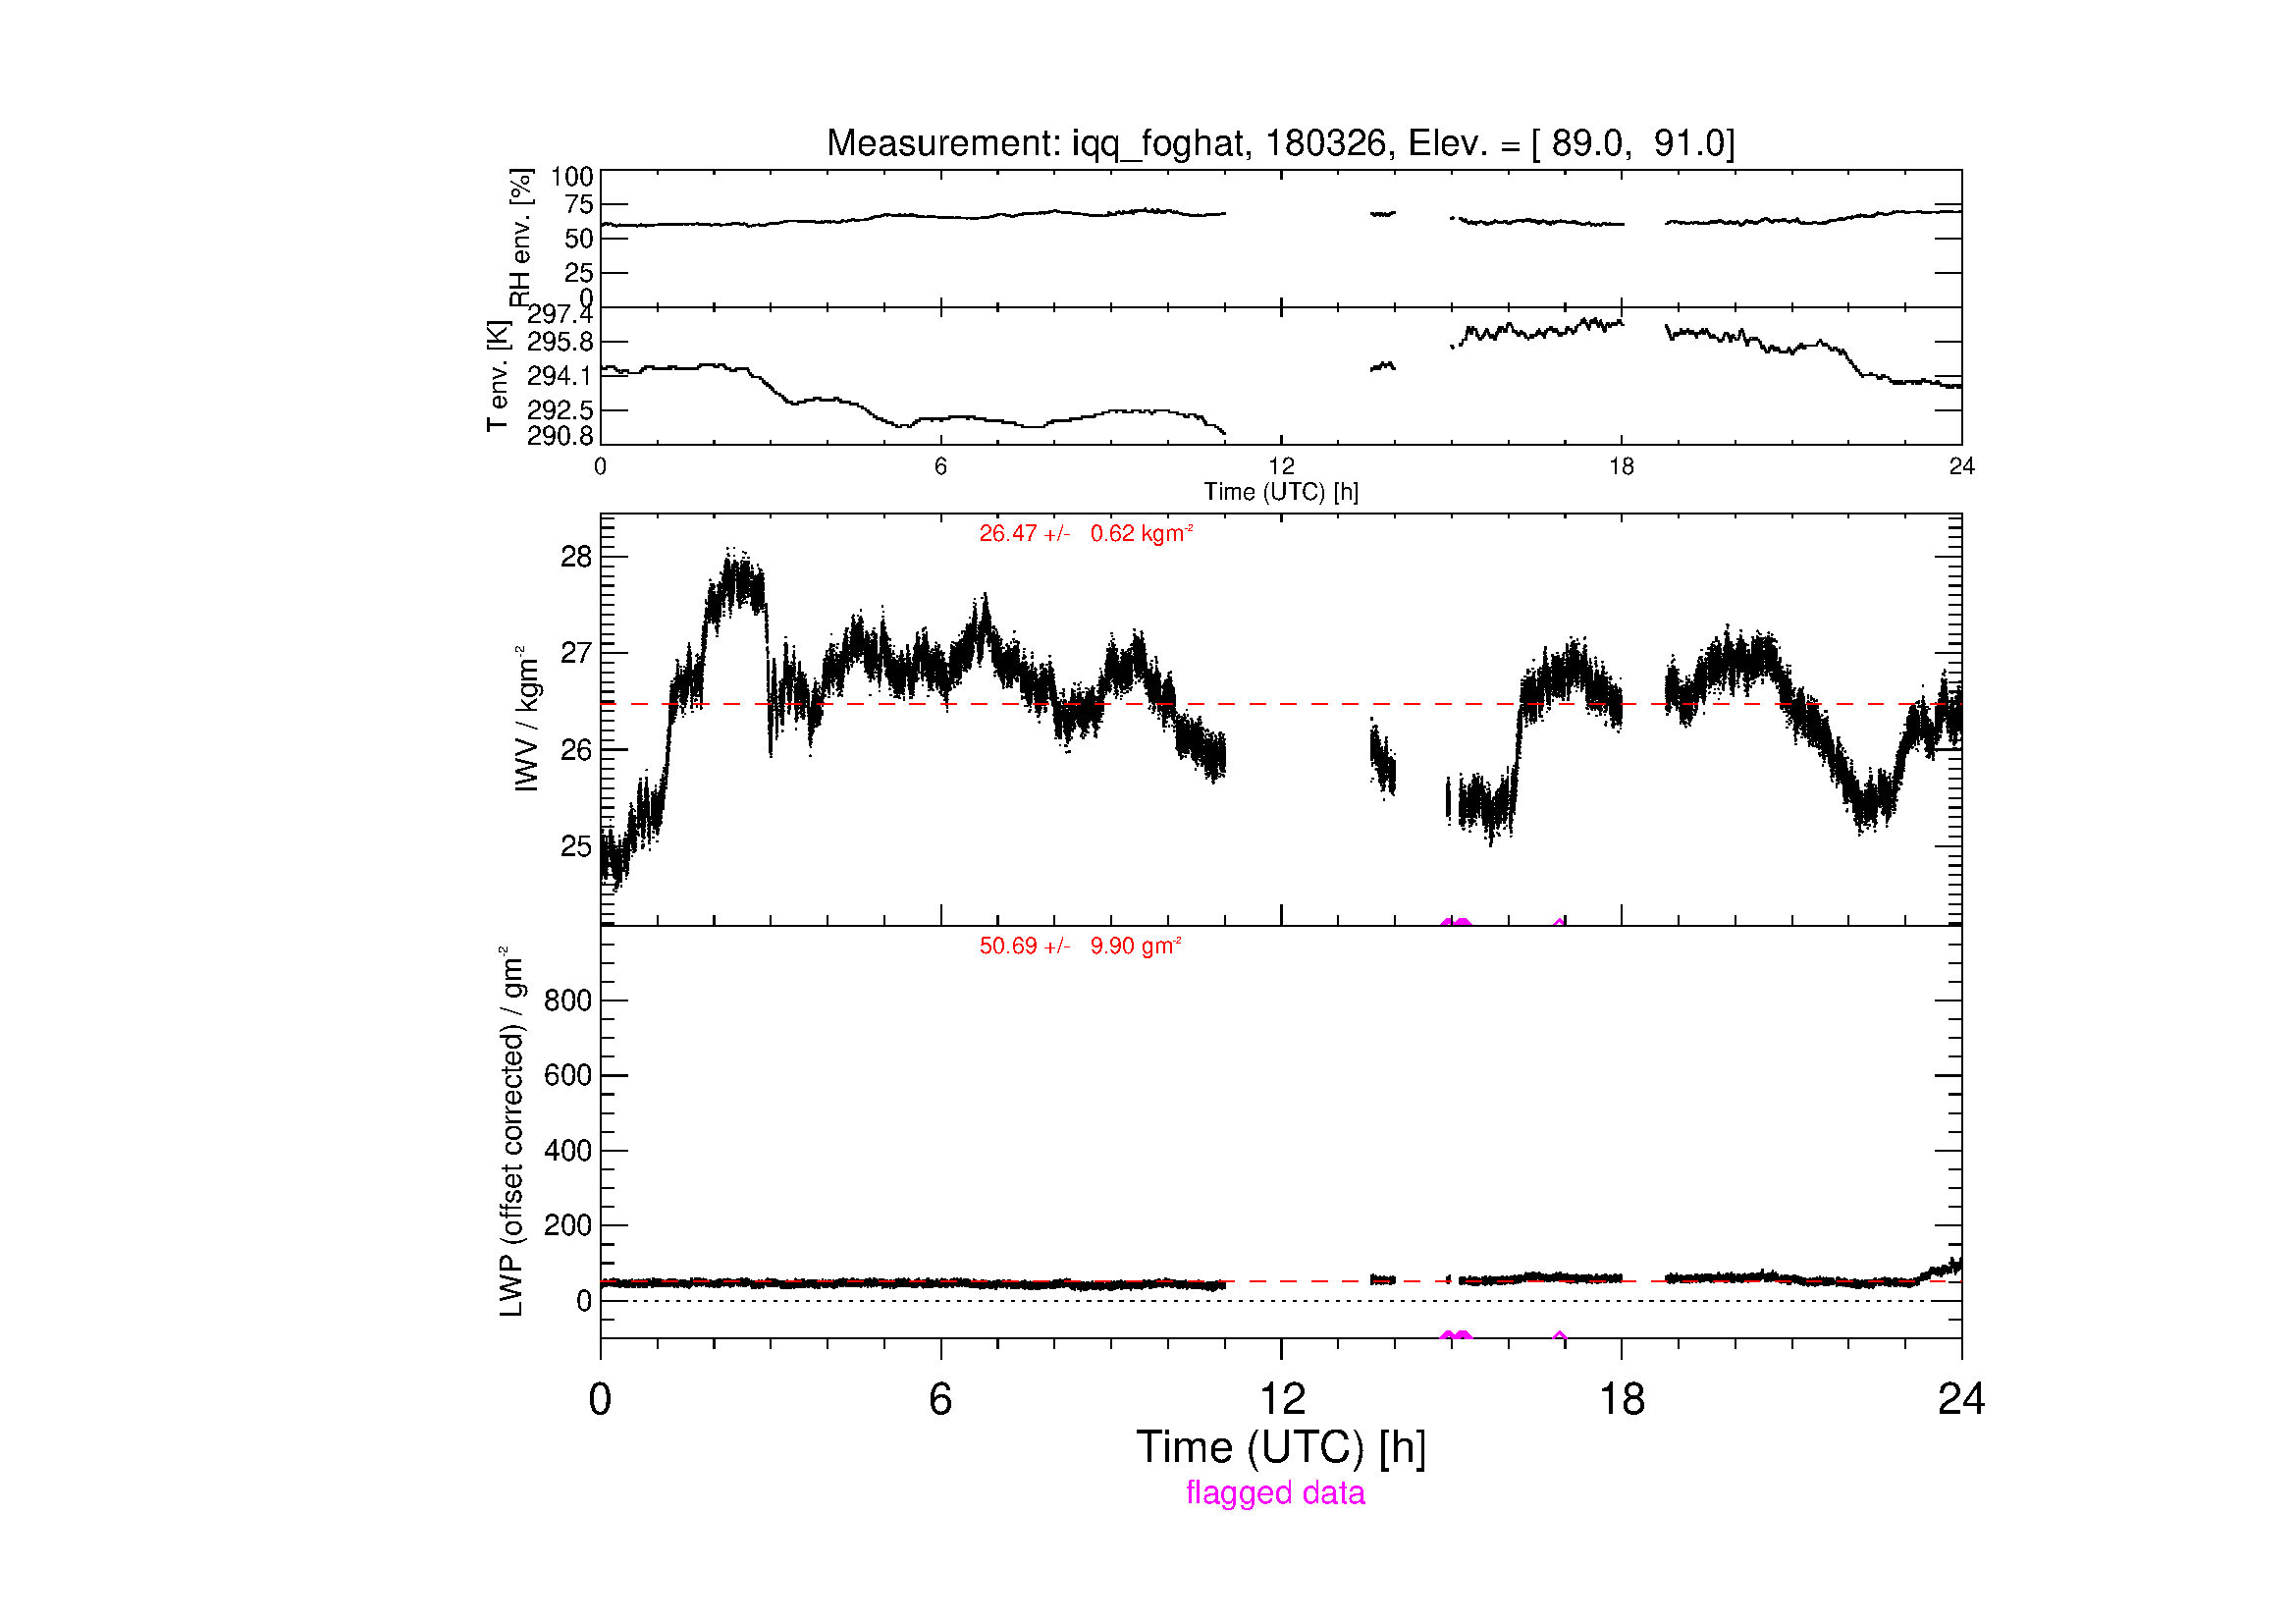
Task: Click the IWV mean value '26.47 +/- 0.62 kgm²'
Action: (1086, 533)
